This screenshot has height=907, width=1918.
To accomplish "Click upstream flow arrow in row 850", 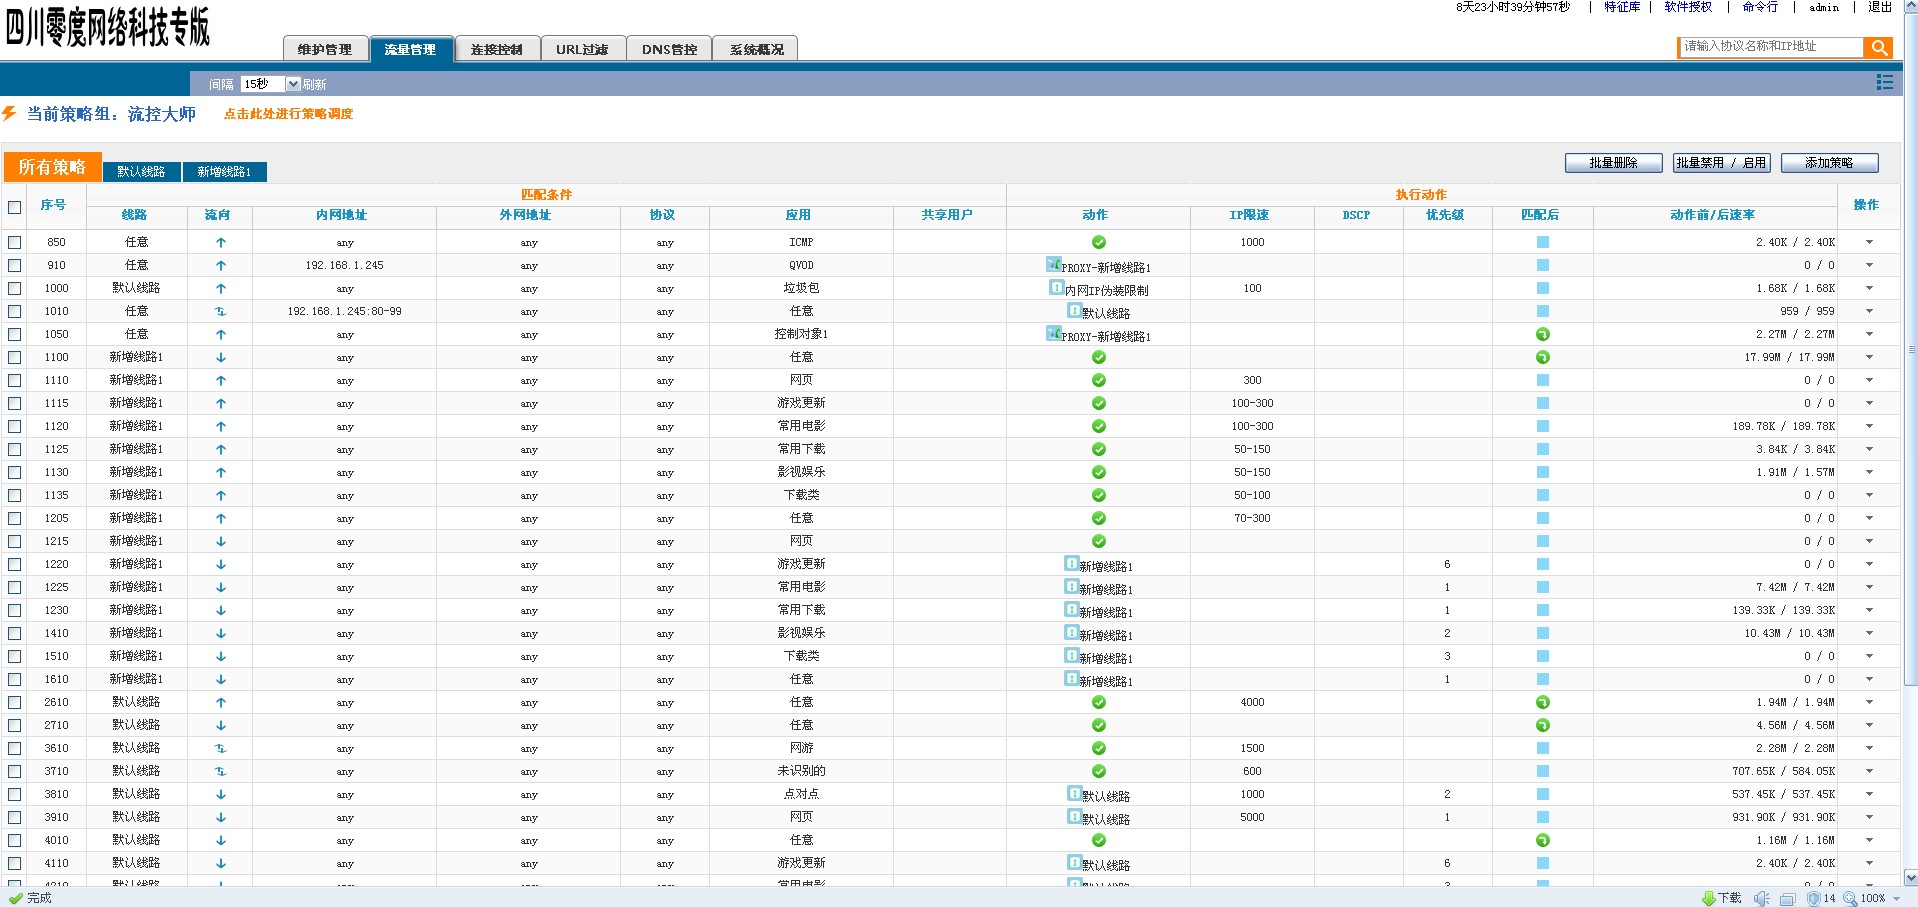I will click(x=221, y=242).
